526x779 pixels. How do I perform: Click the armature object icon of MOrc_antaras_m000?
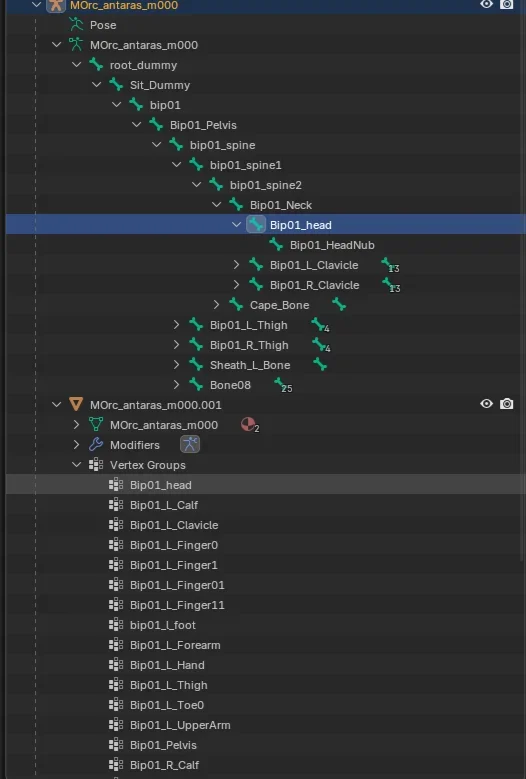56,5
